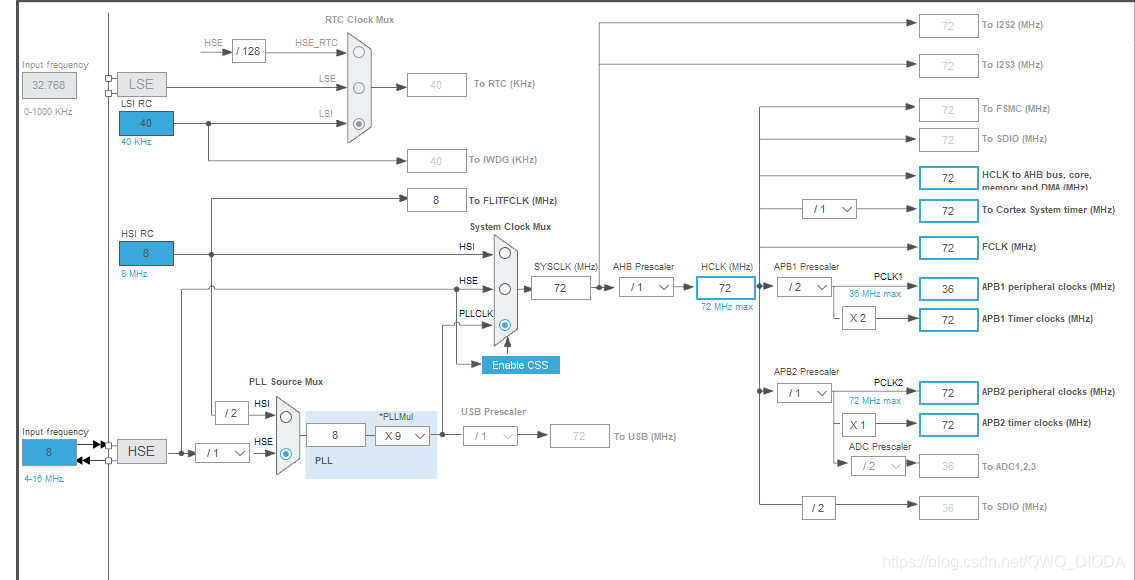Select LSI radio in RTC Clock Mux
Image resolution: width=1135 pixels, height=580 pixels.
pyautogui.click(x=359, y=123)
